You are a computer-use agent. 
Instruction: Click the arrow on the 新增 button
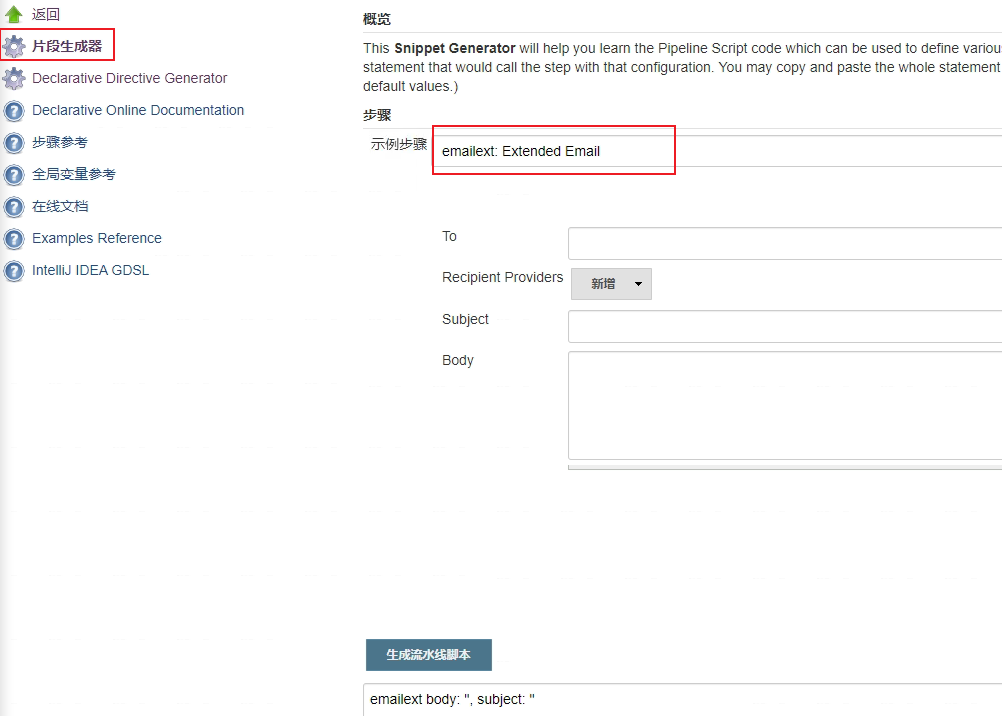click(x=638, y=284)
